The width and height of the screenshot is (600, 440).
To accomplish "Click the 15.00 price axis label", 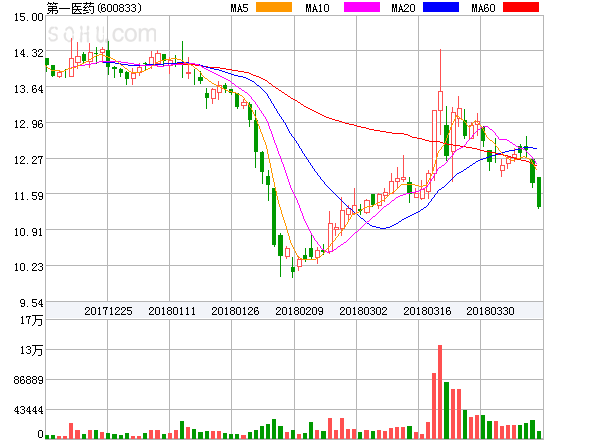I will tap(29, 17).
